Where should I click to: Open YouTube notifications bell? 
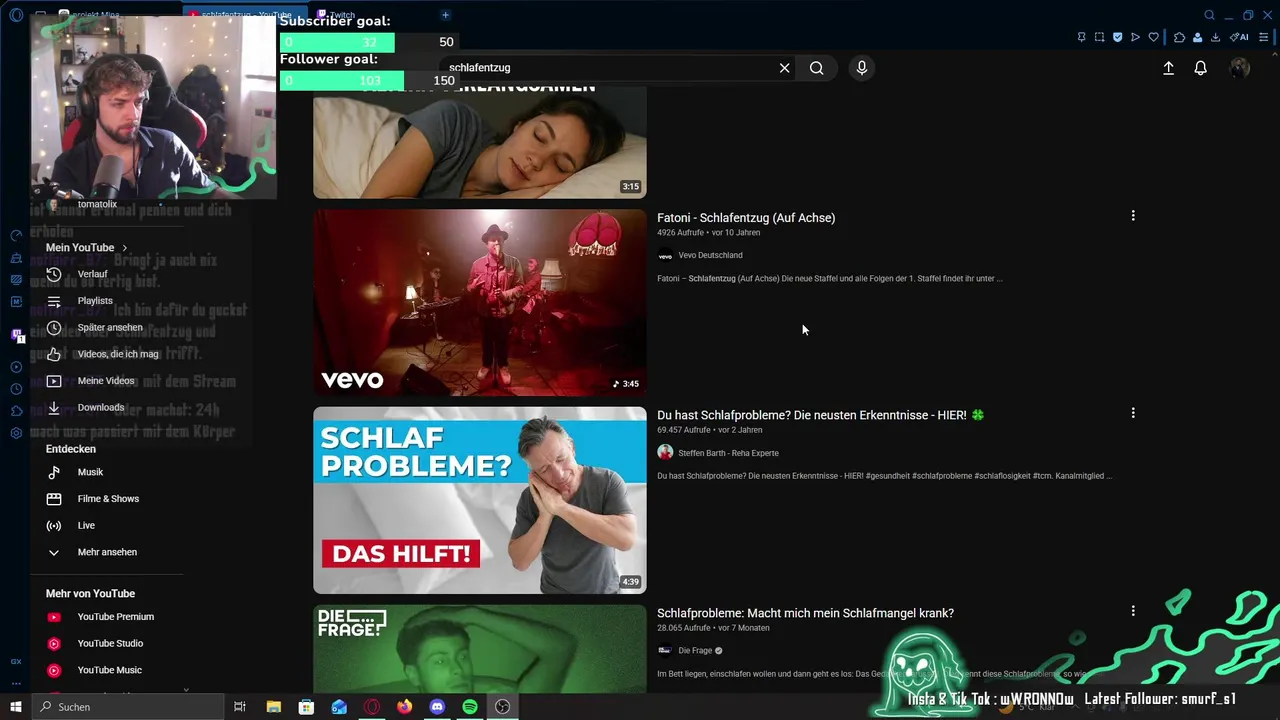click(x=1201, y=68)
